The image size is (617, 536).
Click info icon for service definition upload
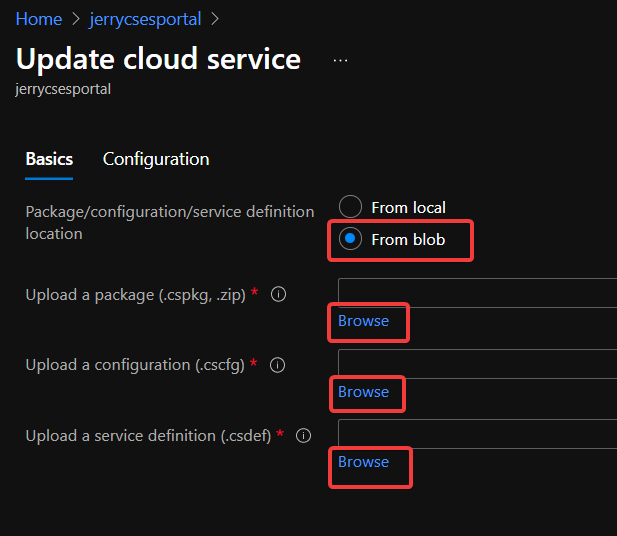click(303, 436)
